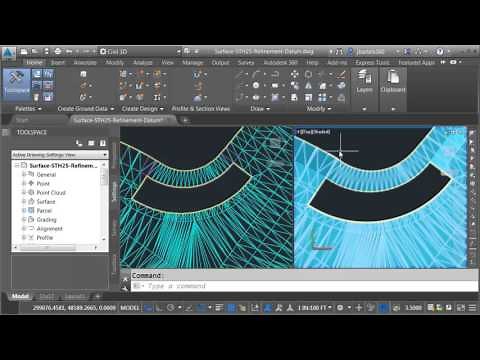Click the Plot icon in quick access toolbar
Image resolution: width=480 pixels, height=360 pixels.
point(58,51)
